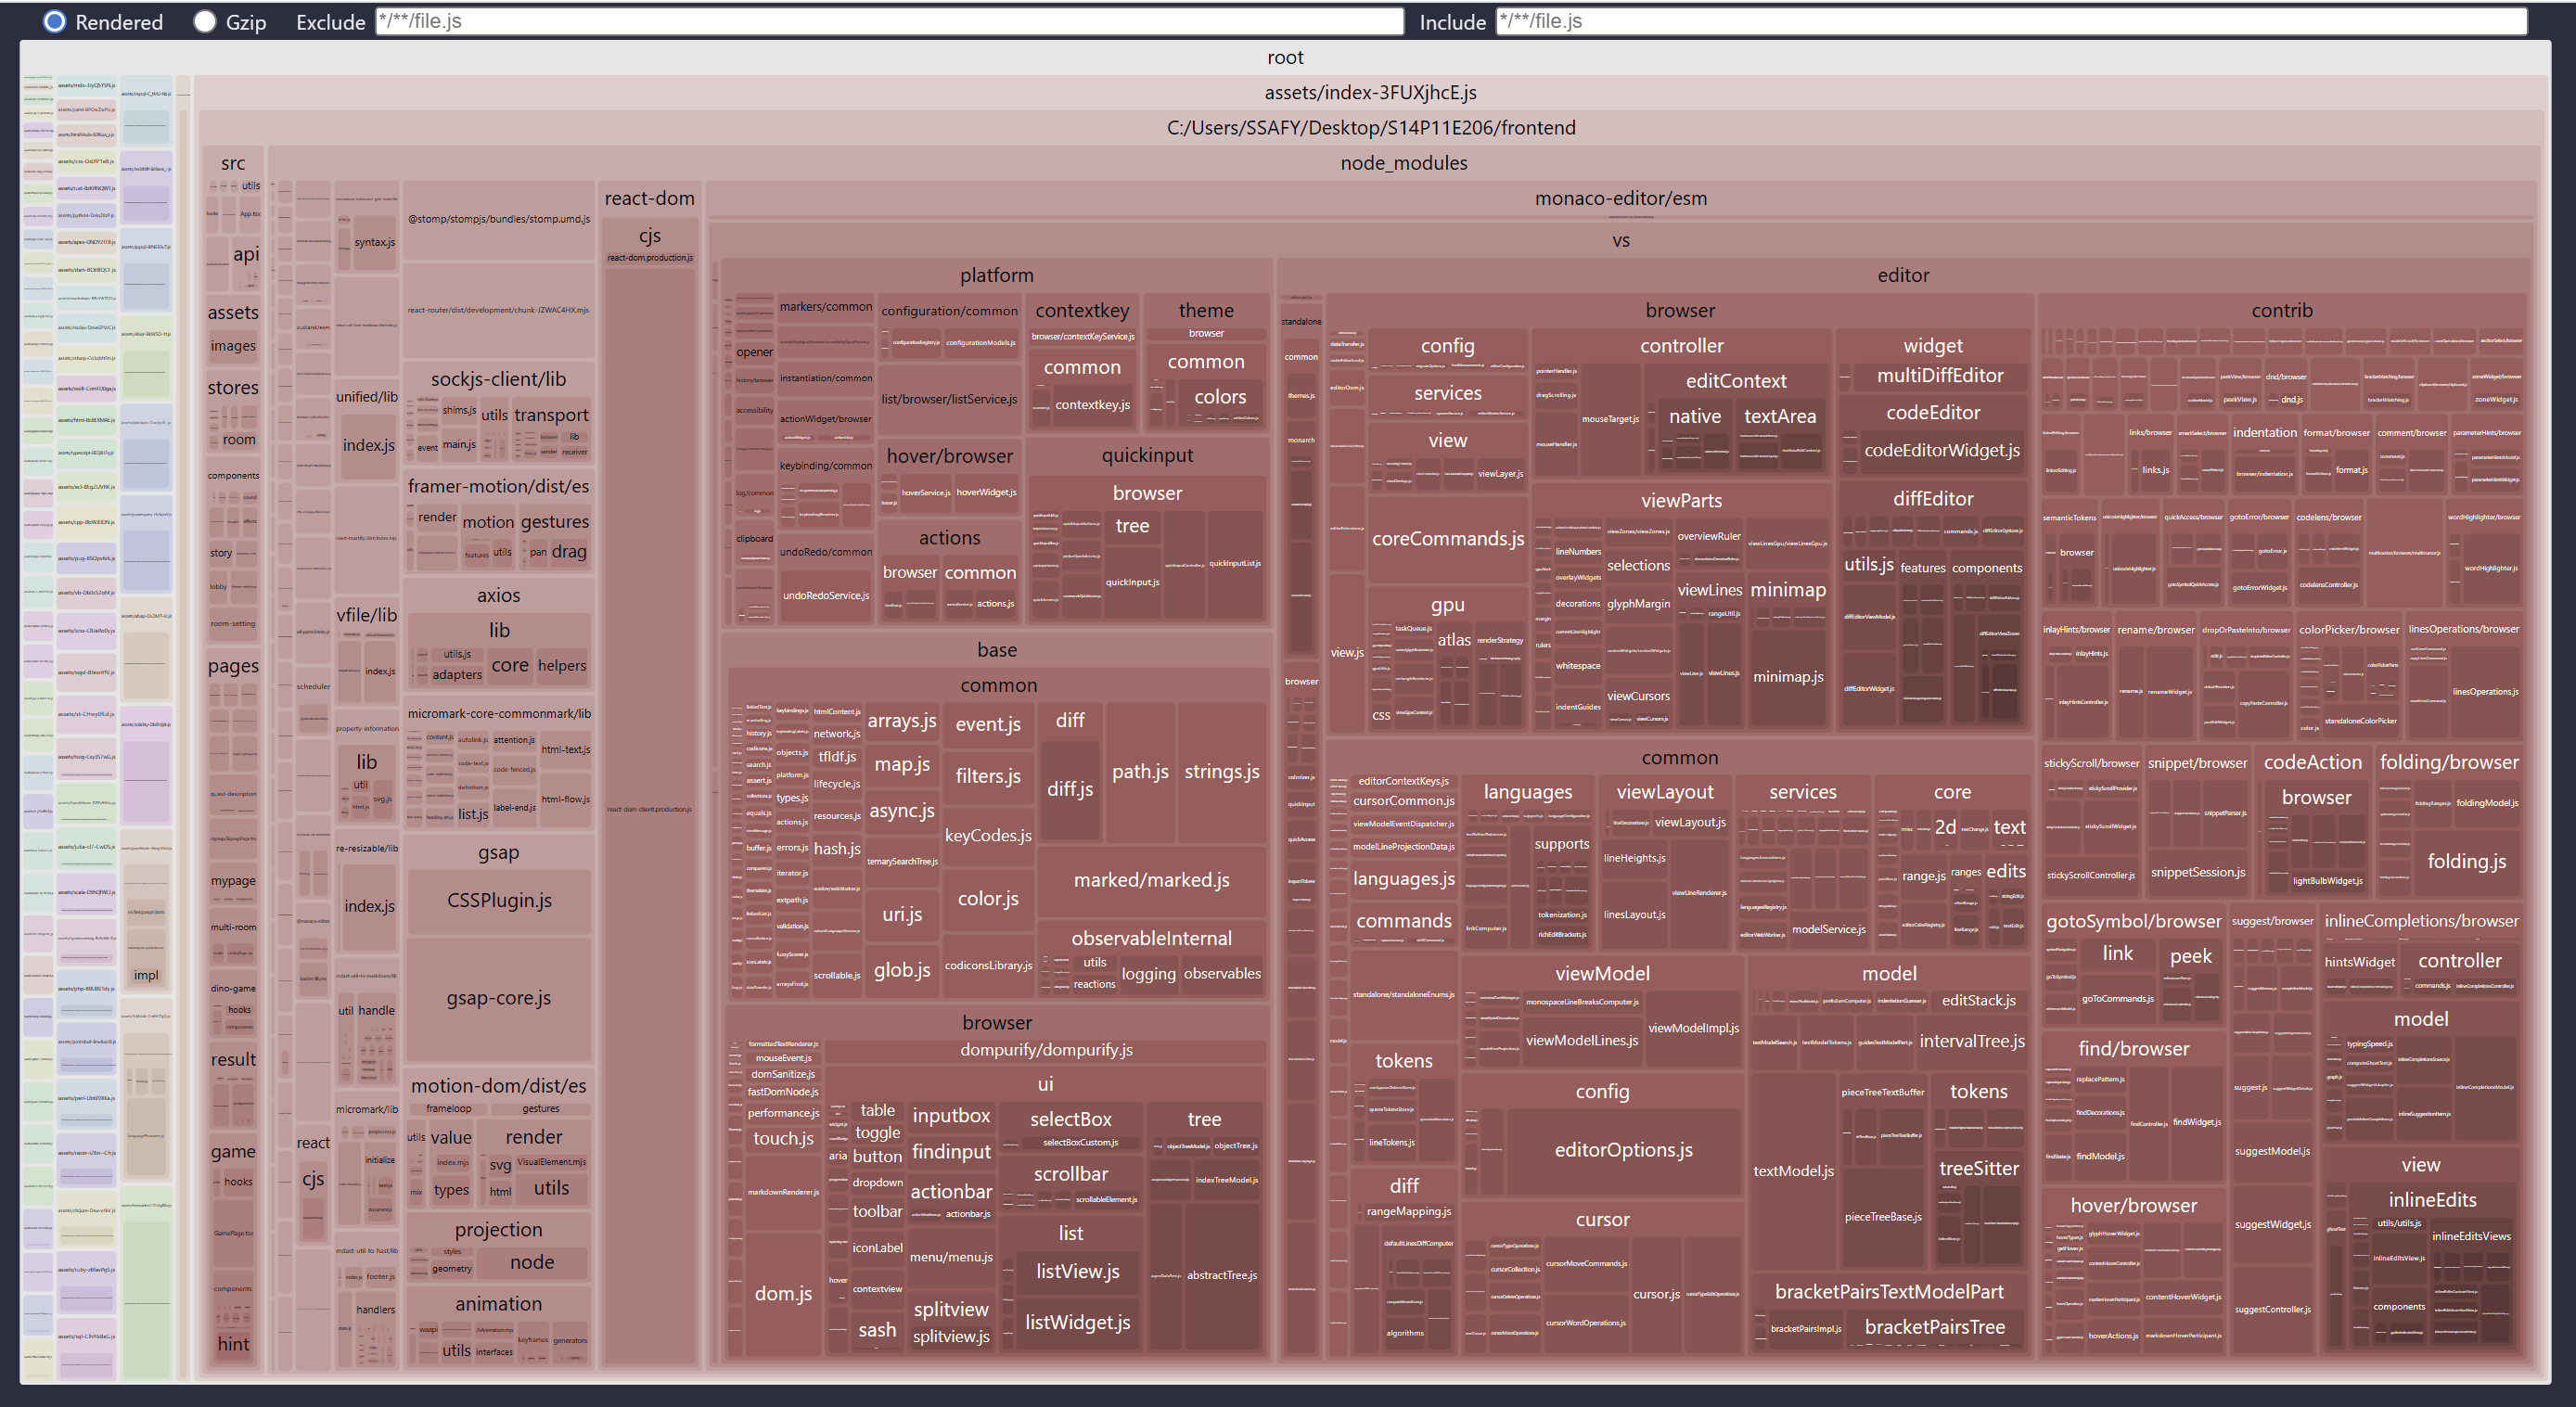Screen dimensions: 2576x1407
Task: Open the contrib section header
Action: point(2281,311)
